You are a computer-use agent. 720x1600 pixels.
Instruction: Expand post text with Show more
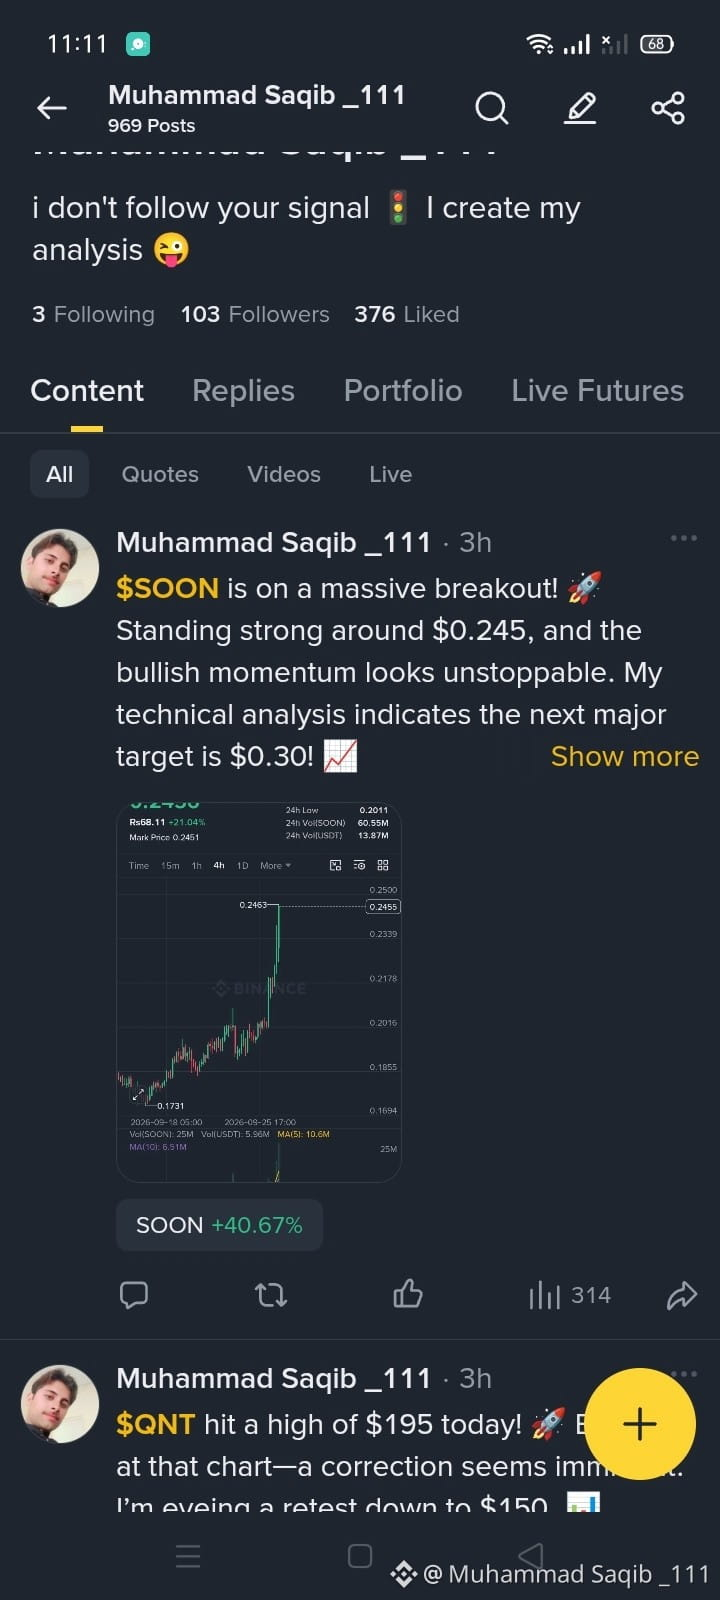(x=625, y=756)
